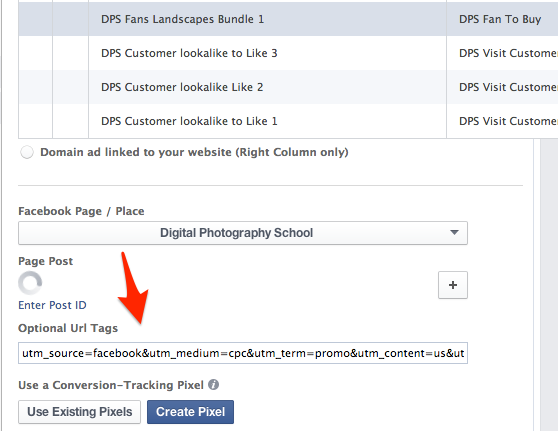Click the plus button beside Page Post
Viewport: 558px width, 431px height.
[x=453, y=285]
